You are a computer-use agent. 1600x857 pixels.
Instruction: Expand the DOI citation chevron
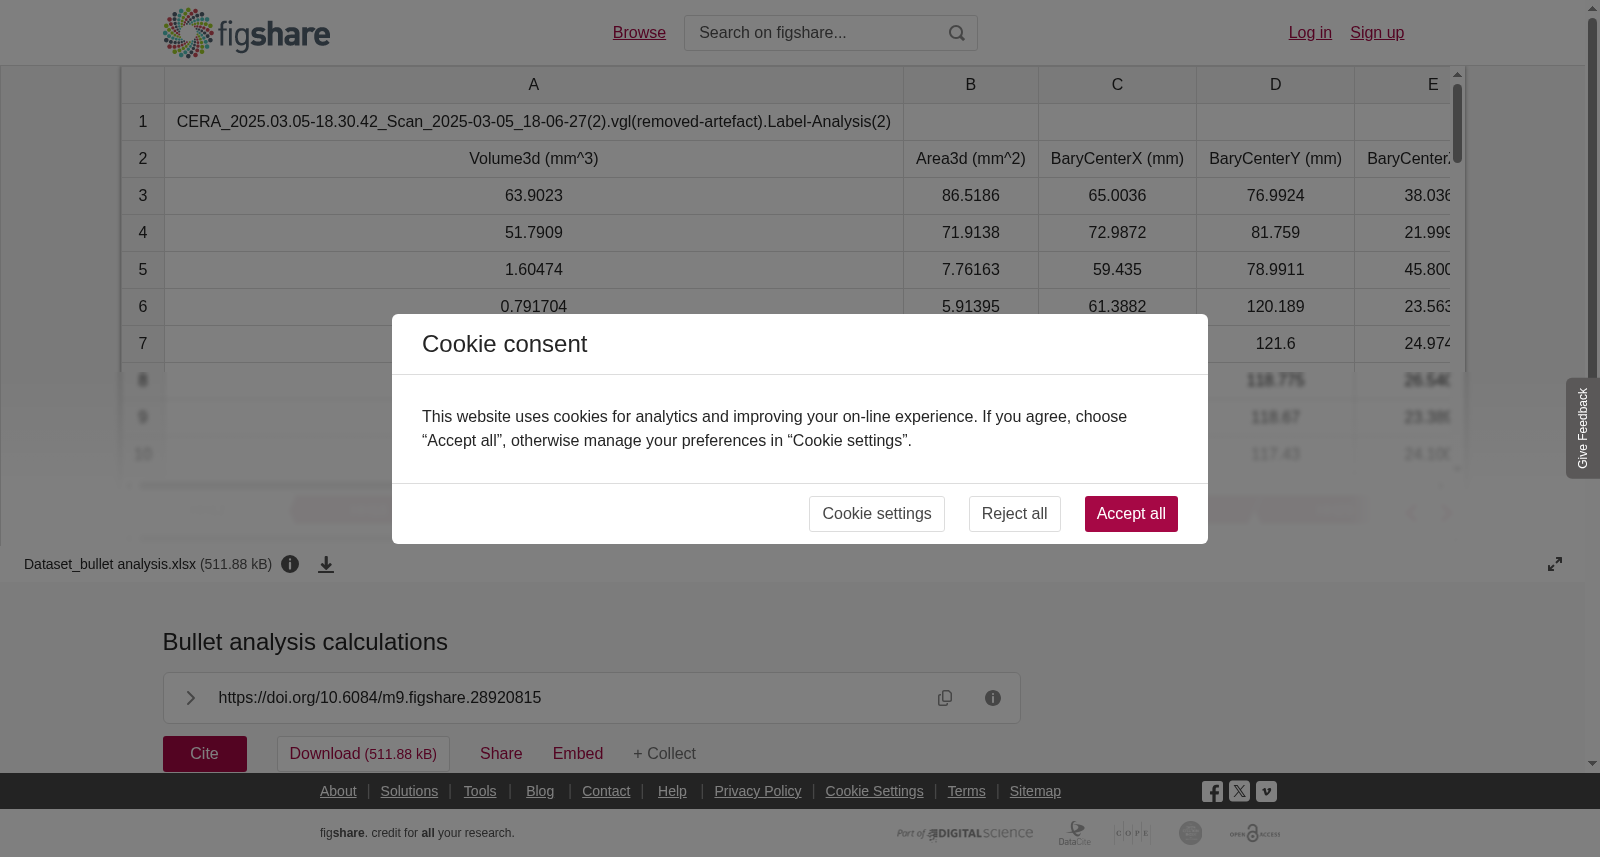click(x=191, y=698)
